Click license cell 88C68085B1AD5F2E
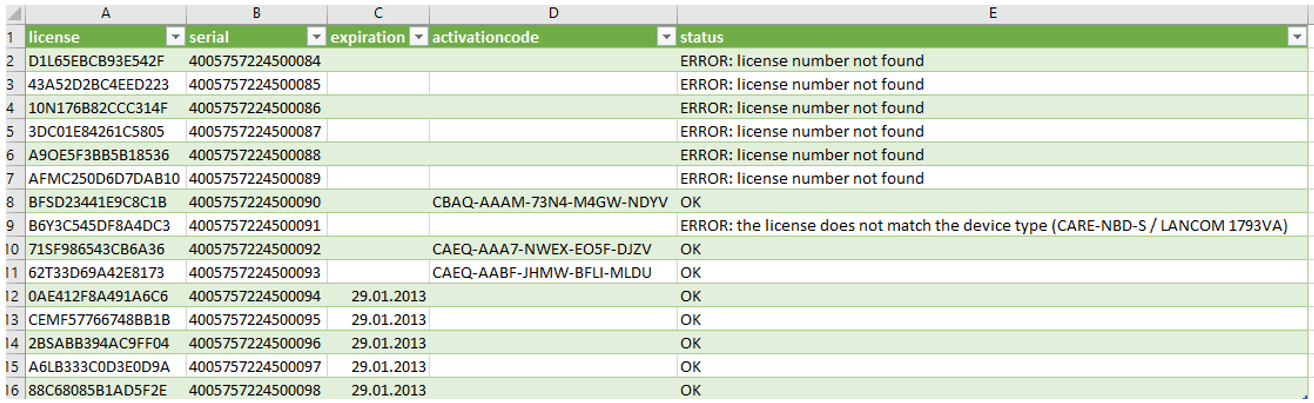Screen dimensions: 1314x403 click(98, 390)
